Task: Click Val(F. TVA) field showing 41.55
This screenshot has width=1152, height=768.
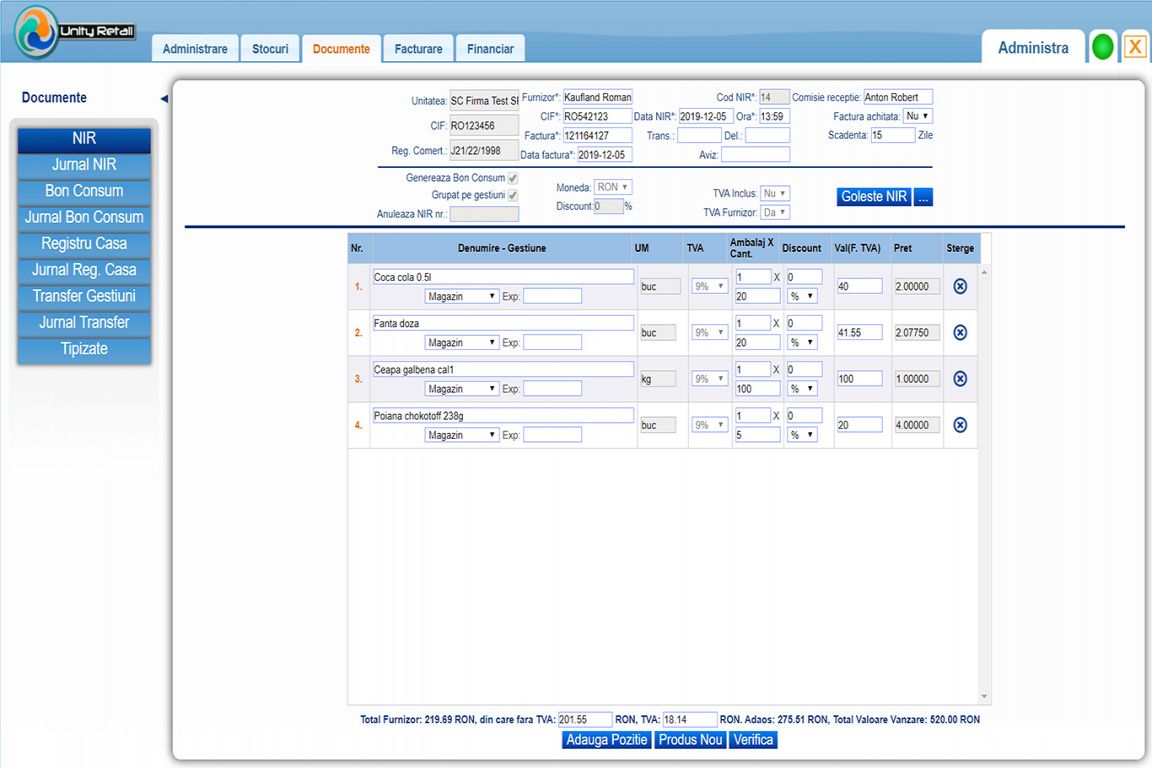Action: [x=859, y=332]
